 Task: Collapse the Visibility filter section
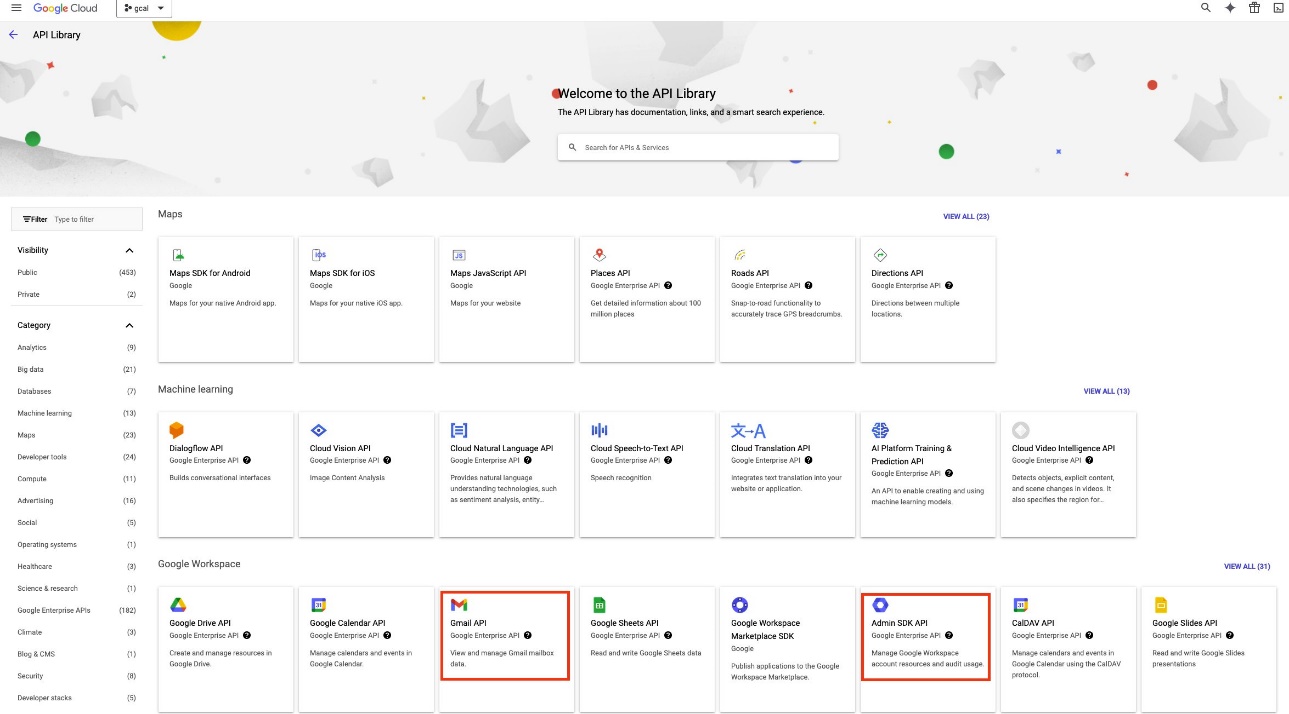point(129,250)
